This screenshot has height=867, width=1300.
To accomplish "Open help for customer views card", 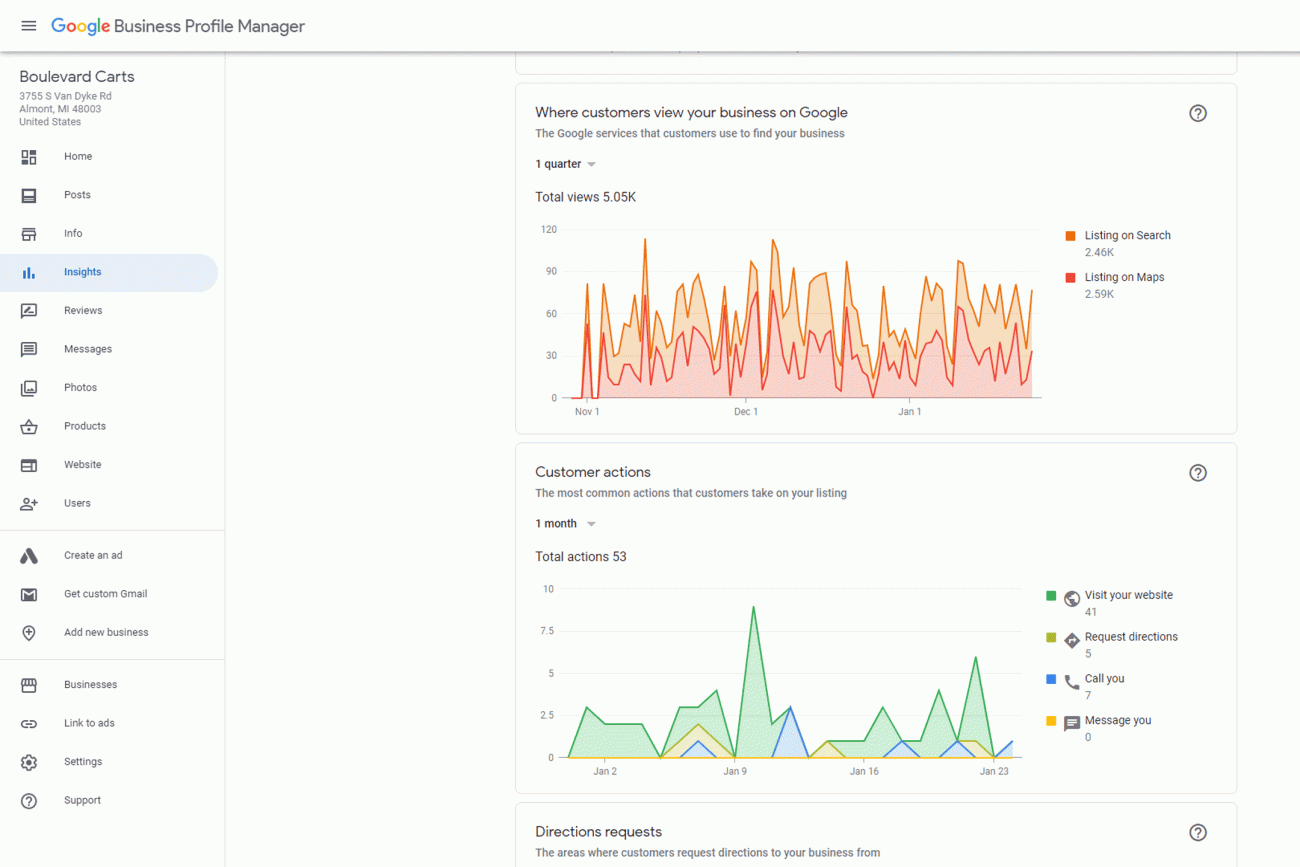I will tap(1198, 113).
